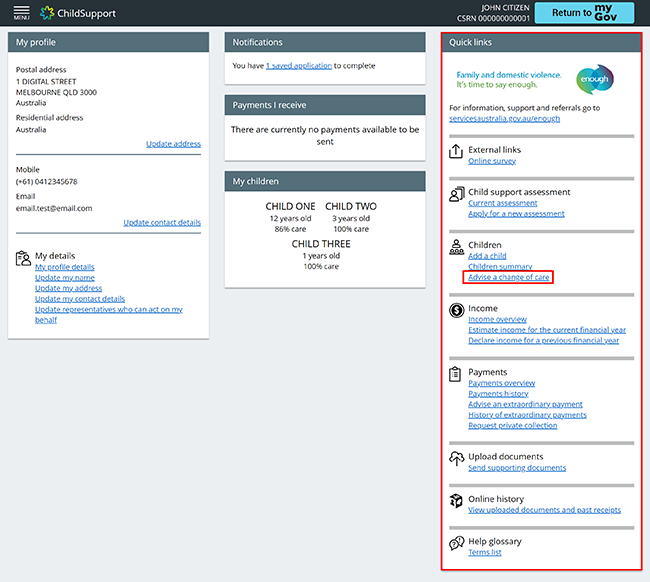Click the My details clipboard icon
The image size is (650, 582).
[23, 258]
